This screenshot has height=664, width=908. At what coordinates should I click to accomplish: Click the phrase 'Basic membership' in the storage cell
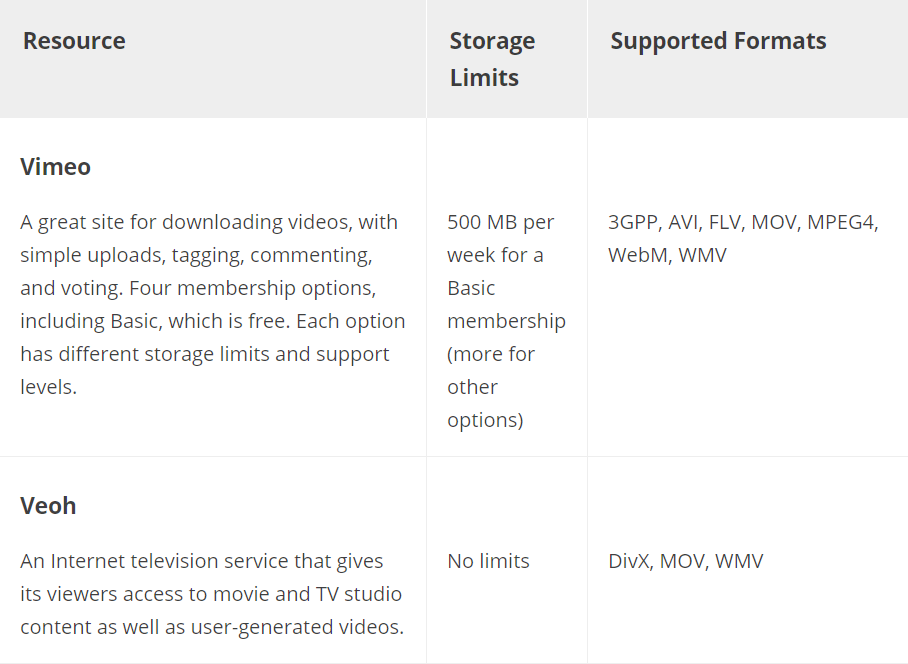(x=506, y=305)
